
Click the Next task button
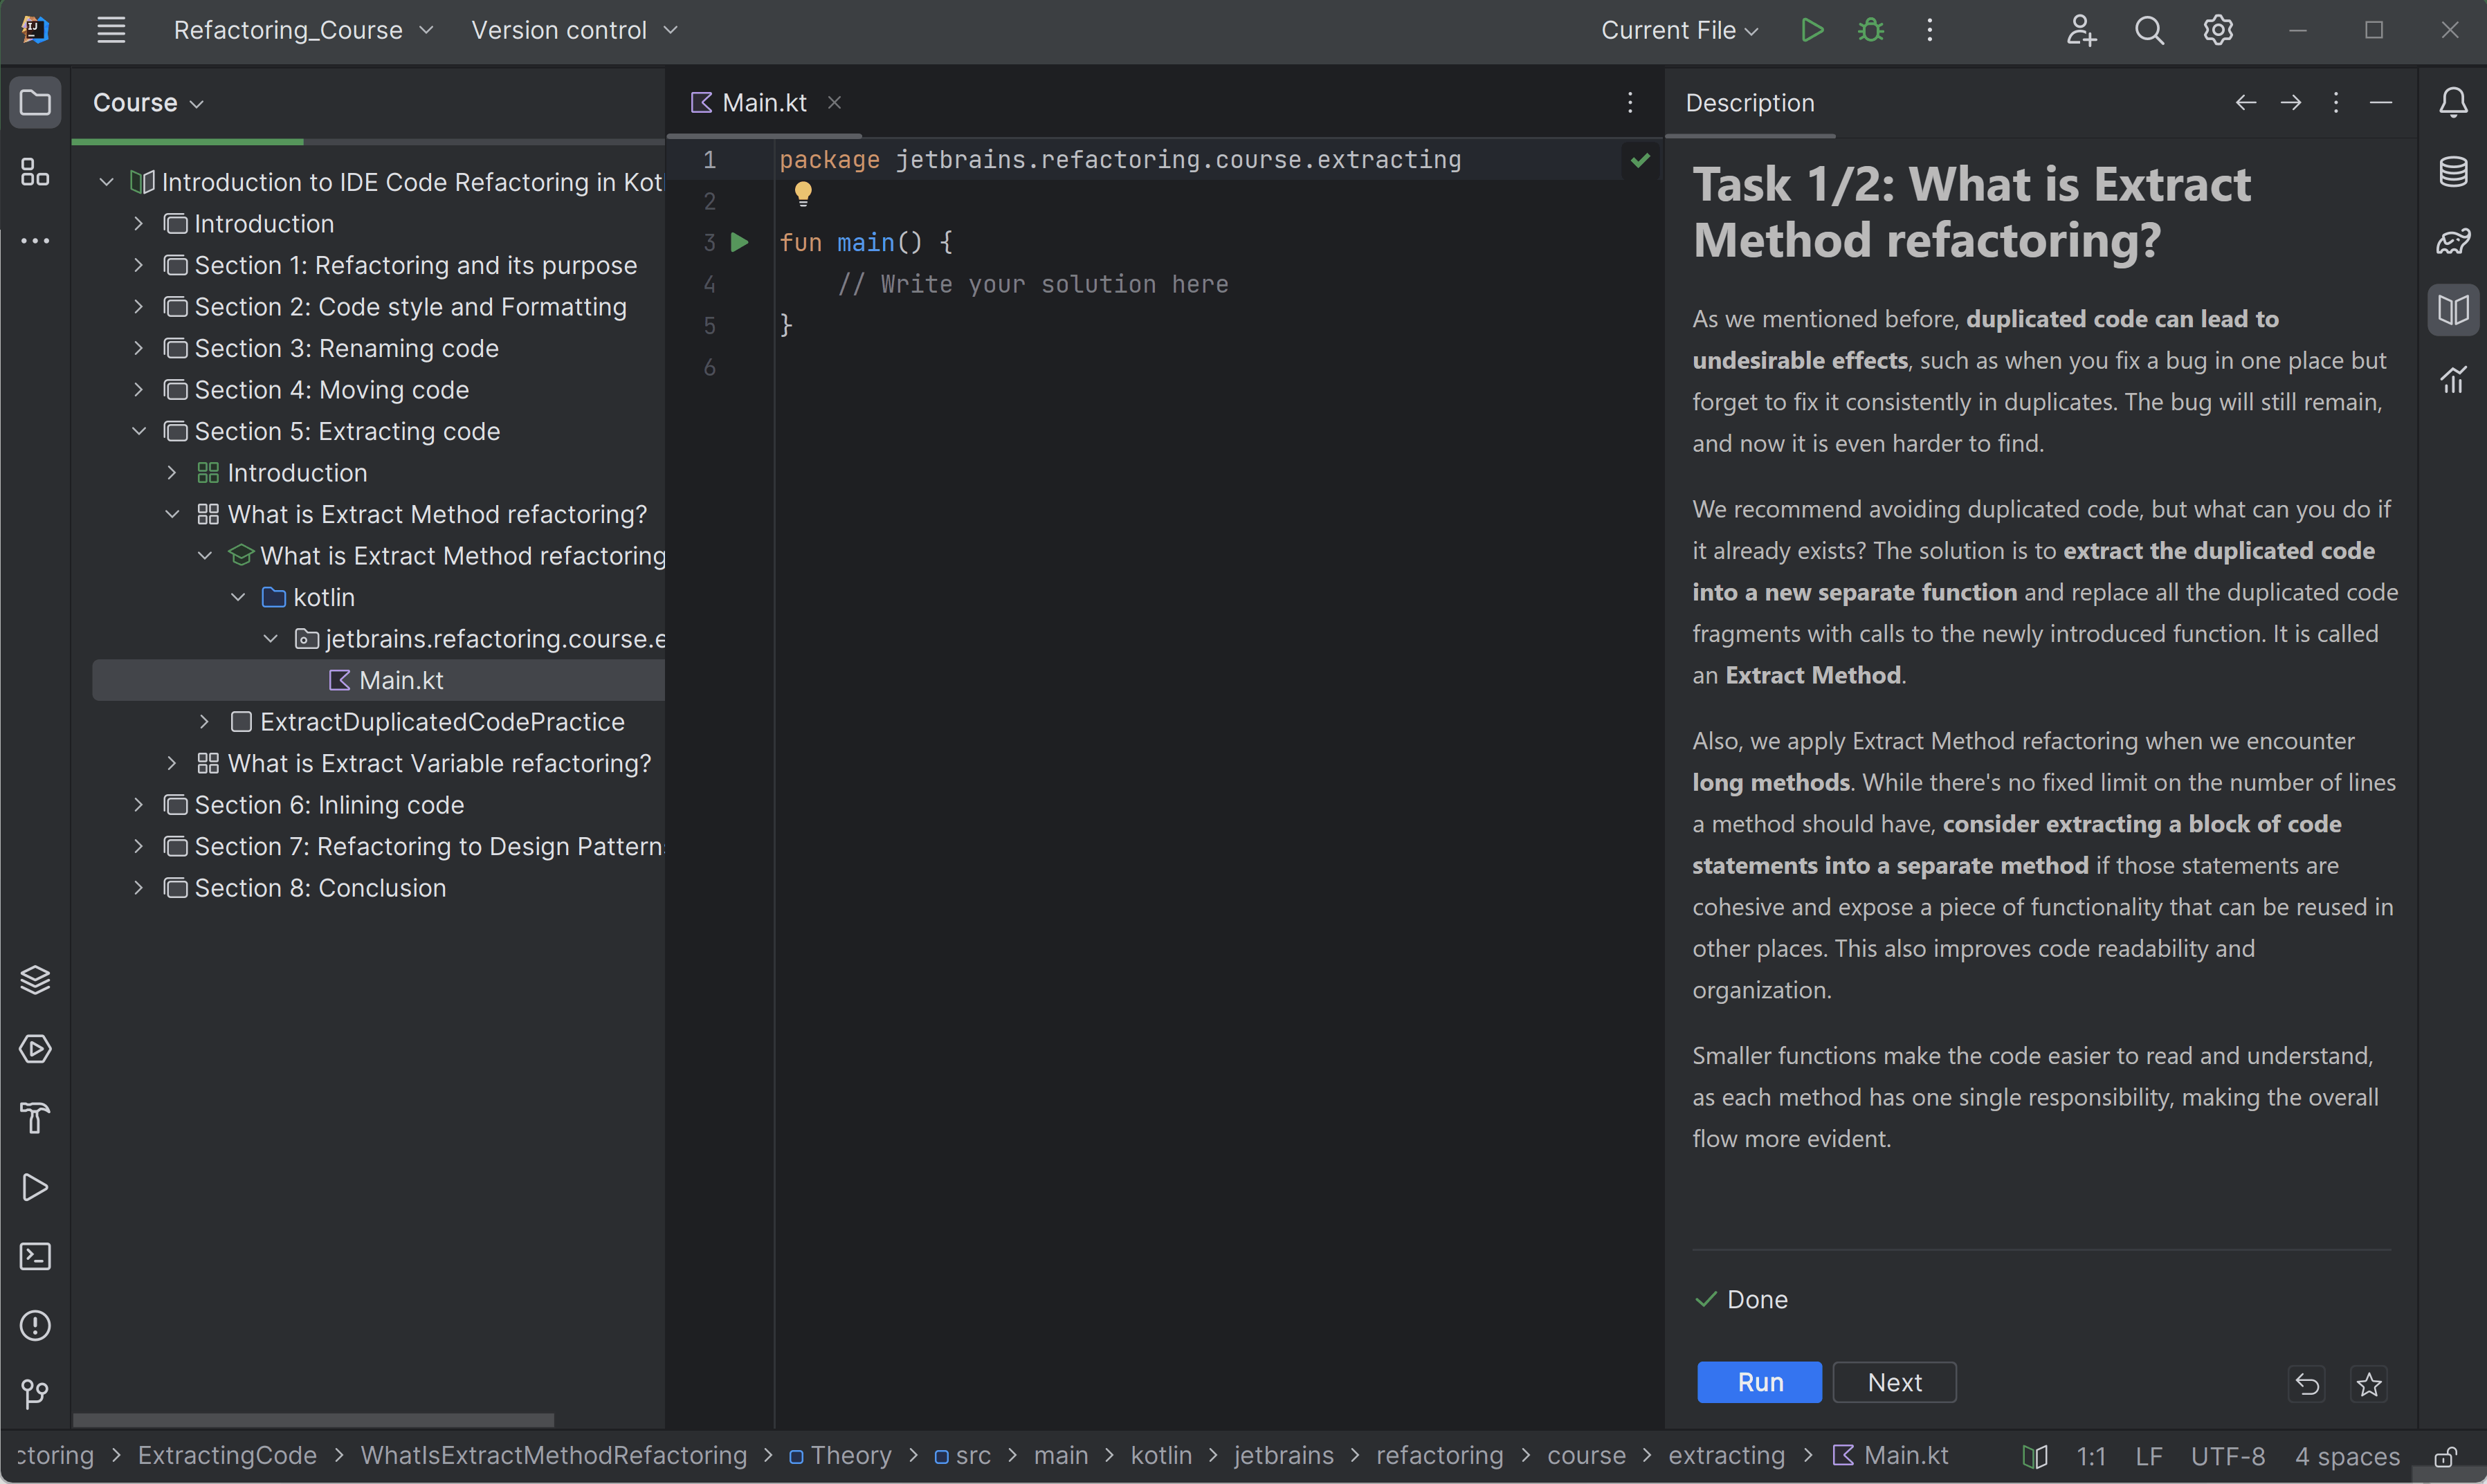[x=1894, y=1382]
